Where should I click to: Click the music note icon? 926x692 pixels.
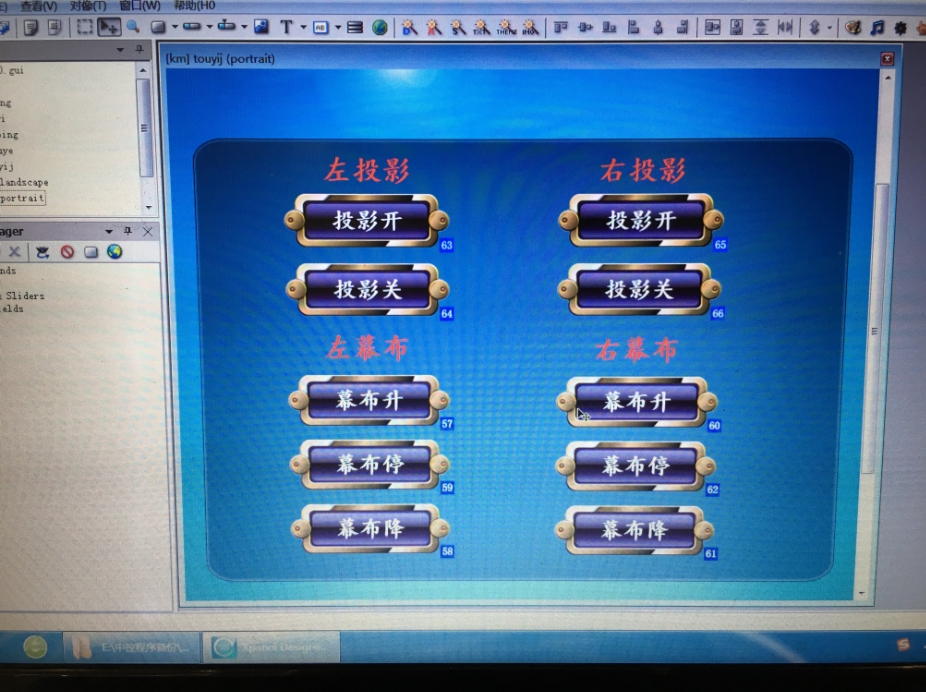877,28
